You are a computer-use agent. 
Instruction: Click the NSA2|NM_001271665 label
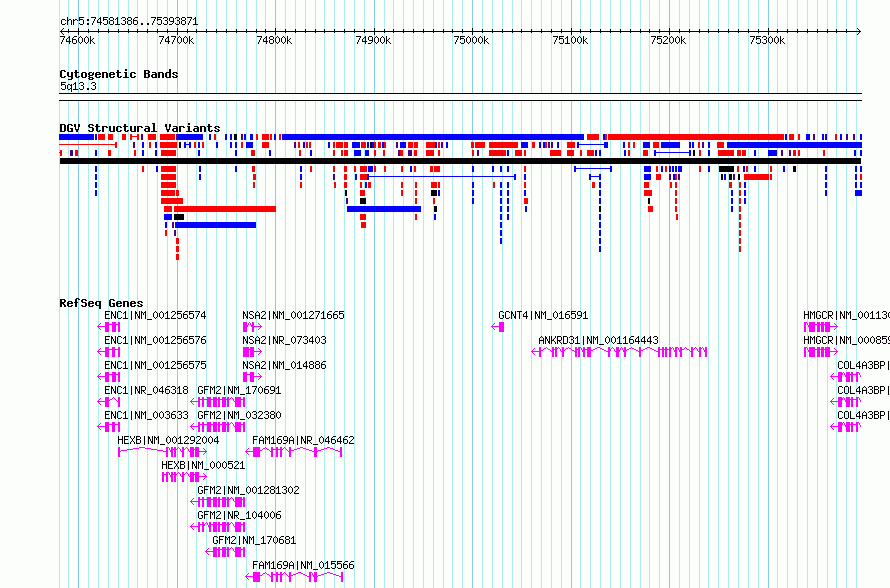[x=293, y=315]
